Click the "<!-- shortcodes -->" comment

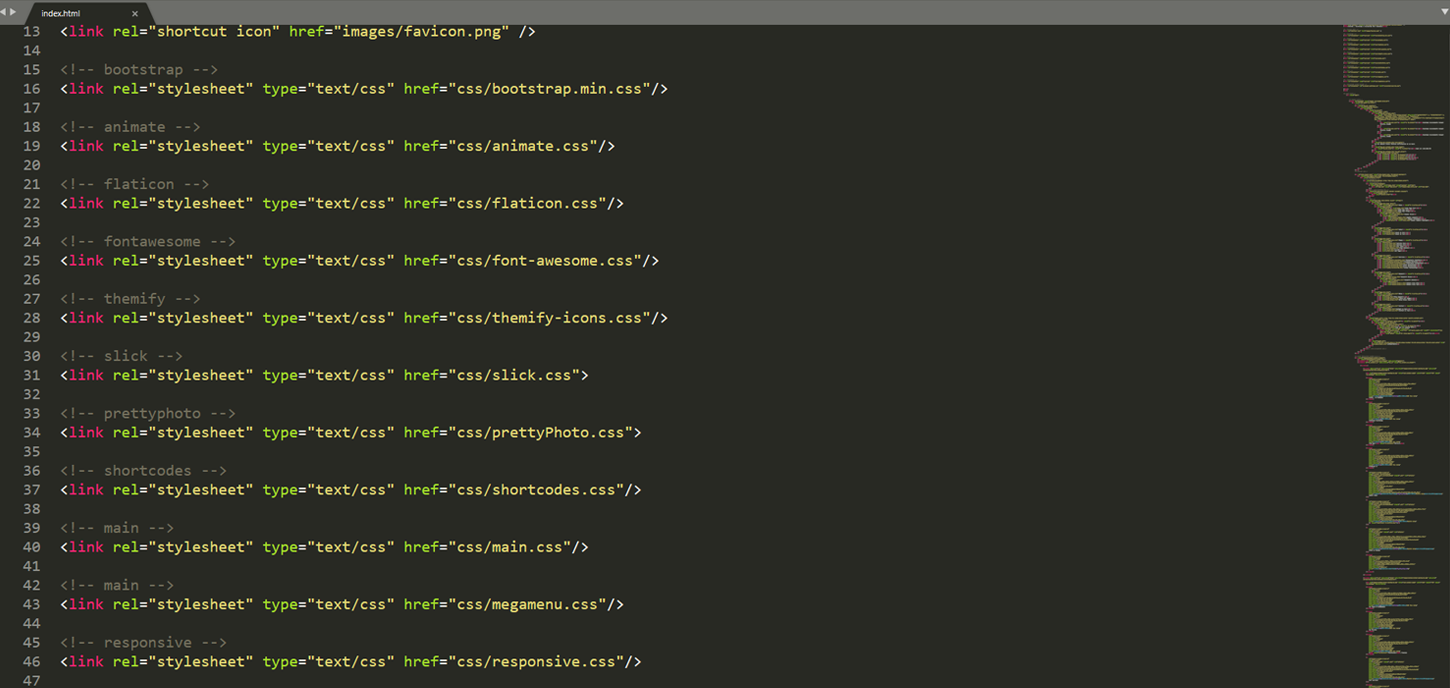pyautogui.click(x=144, y=471)
